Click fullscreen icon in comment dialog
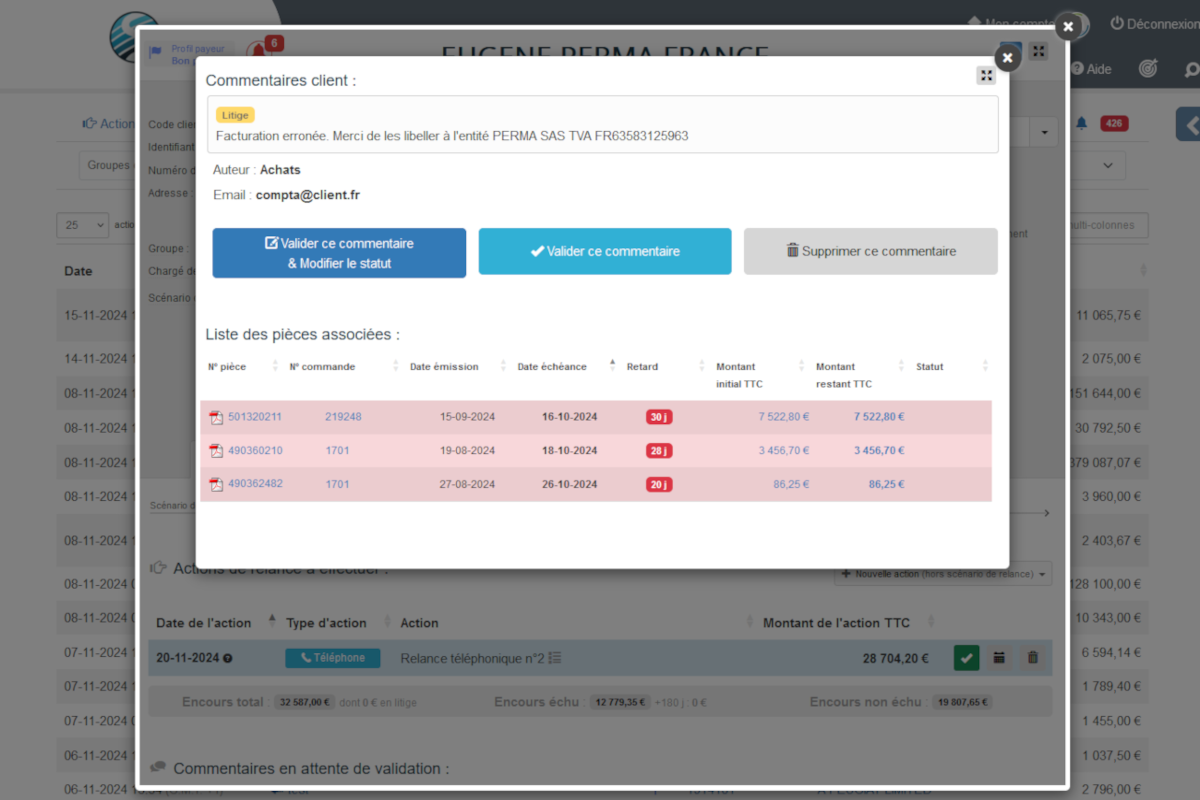1200x800 pixels. tap(986, 76)
